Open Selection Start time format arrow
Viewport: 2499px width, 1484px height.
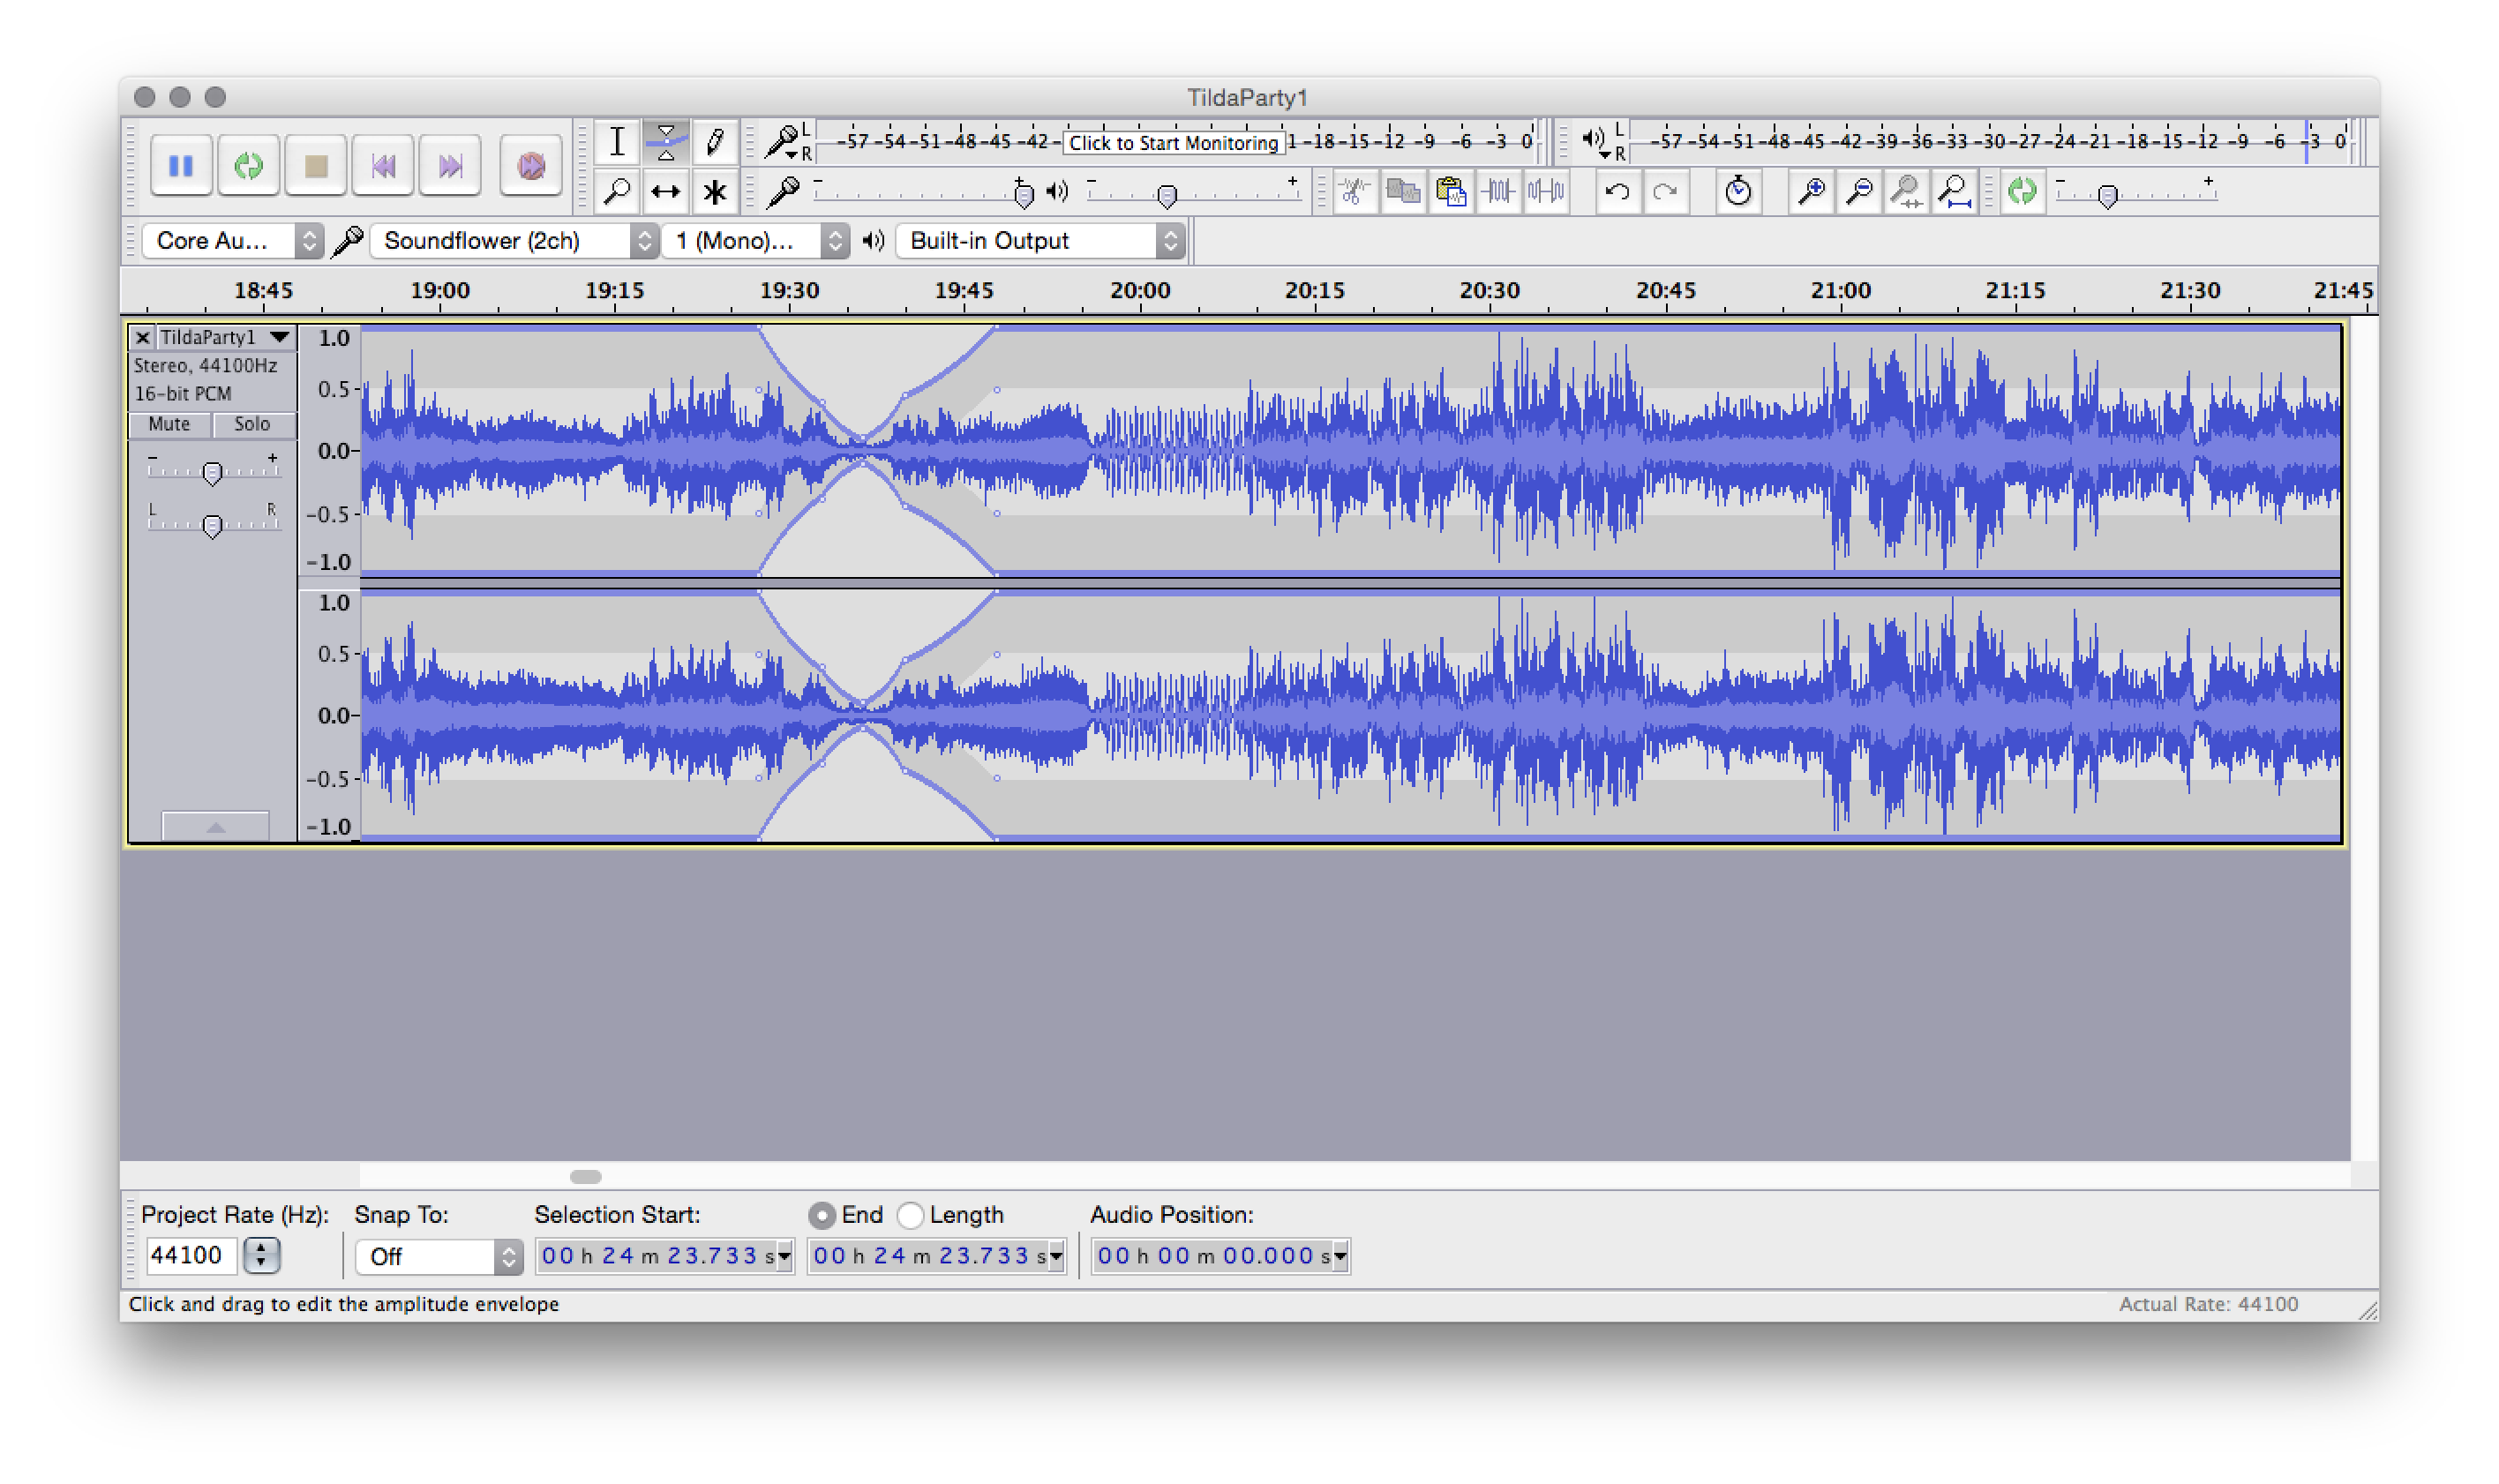click(x=785, y=1256)
